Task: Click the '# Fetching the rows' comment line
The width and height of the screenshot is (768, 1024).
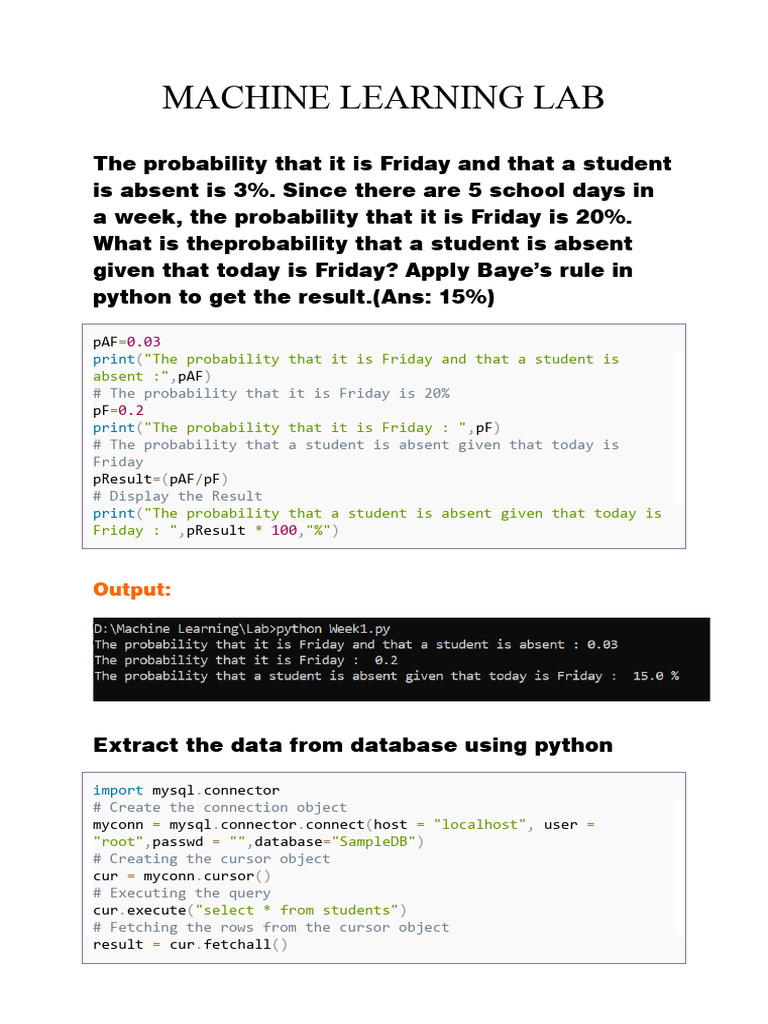Action: [271, 927]
